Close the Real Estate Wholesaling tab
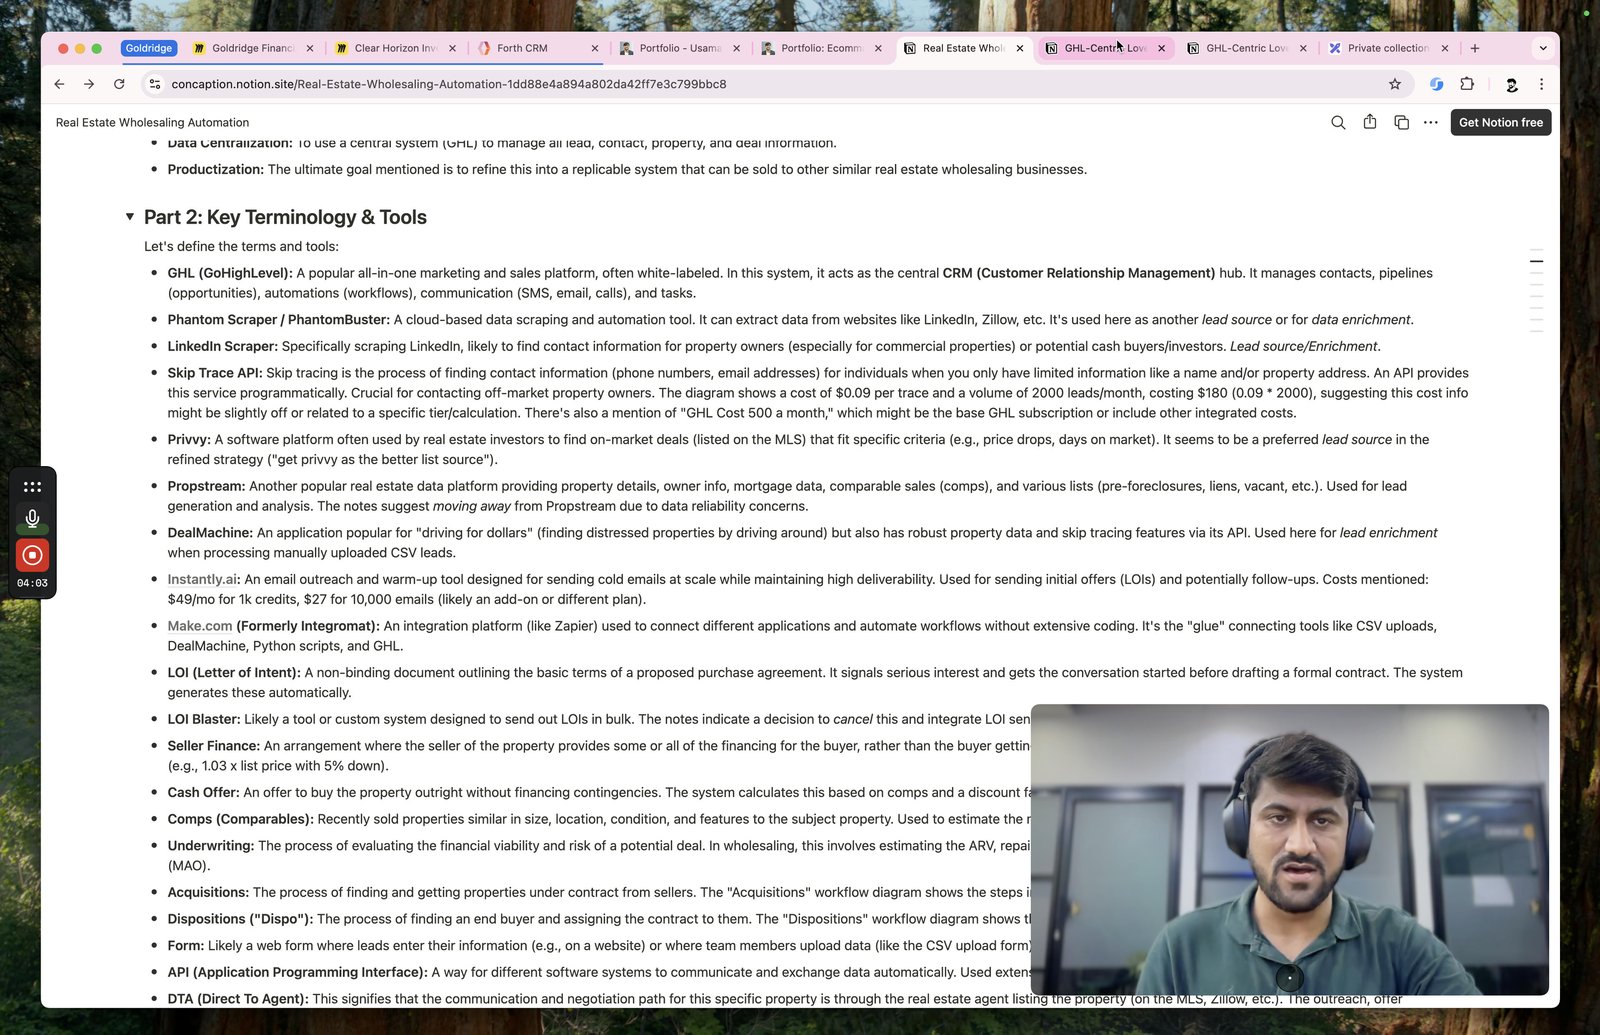Screen dimensions: 1600x1035 pos(1020,48)
